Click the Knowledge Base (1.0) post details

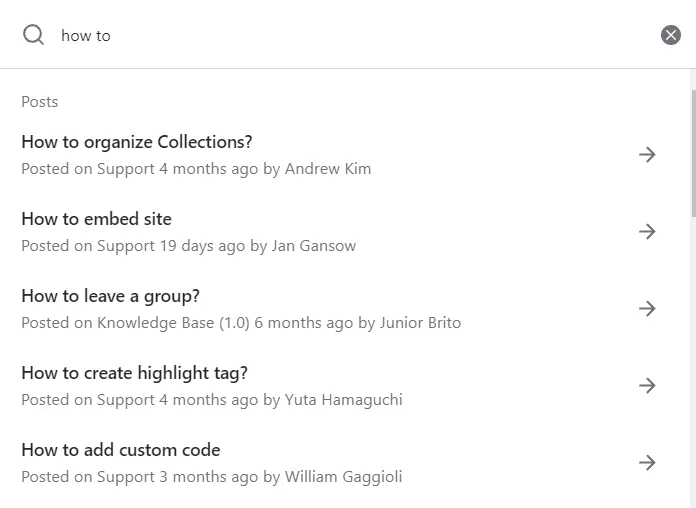[241, 323]
